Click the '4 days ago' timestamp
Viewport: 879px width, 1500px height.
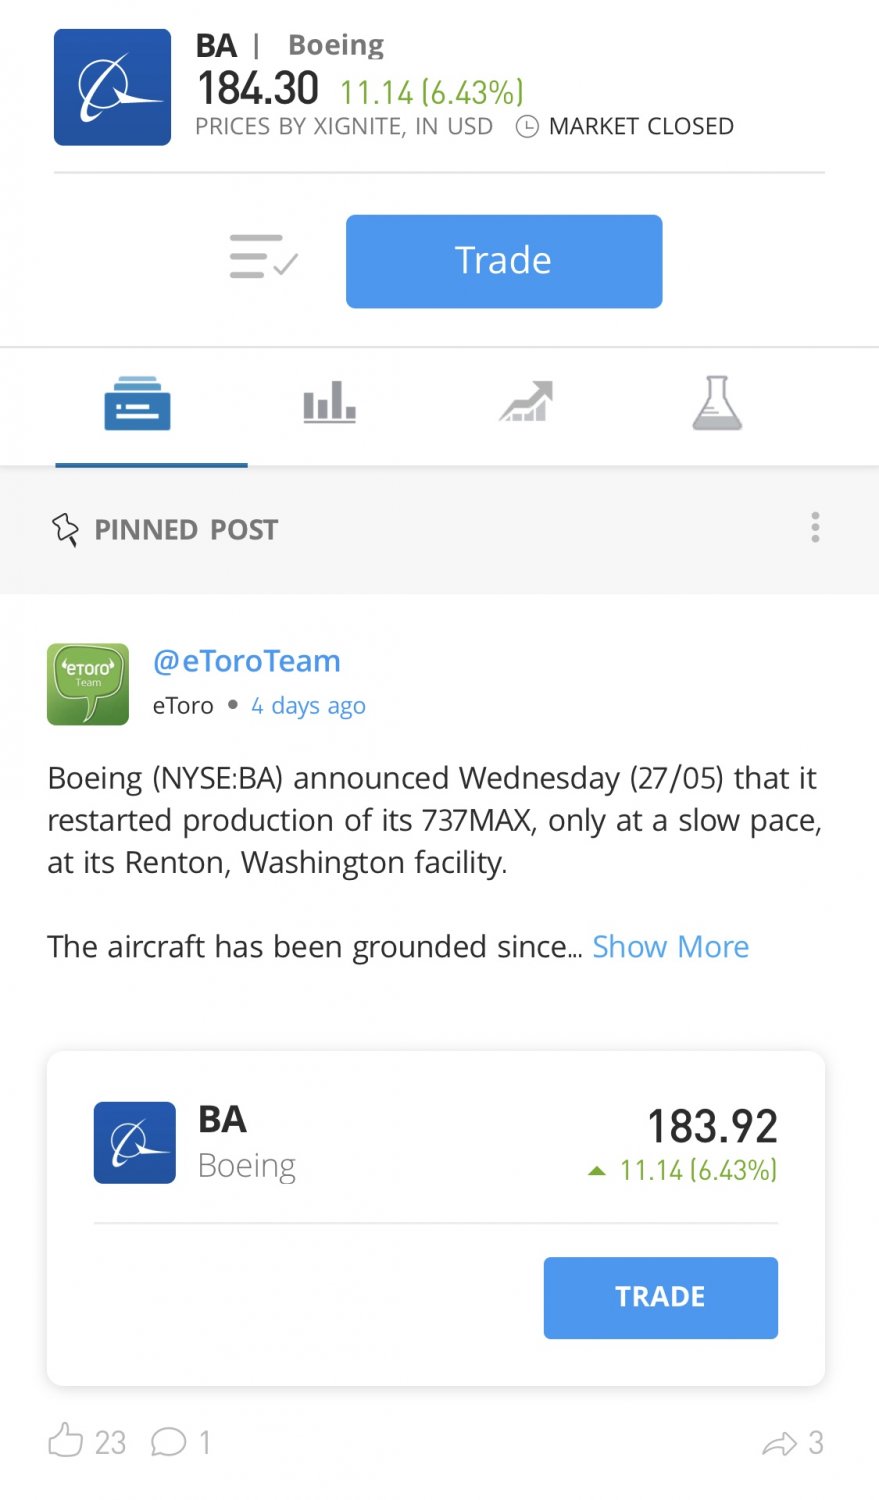(308, 706)
